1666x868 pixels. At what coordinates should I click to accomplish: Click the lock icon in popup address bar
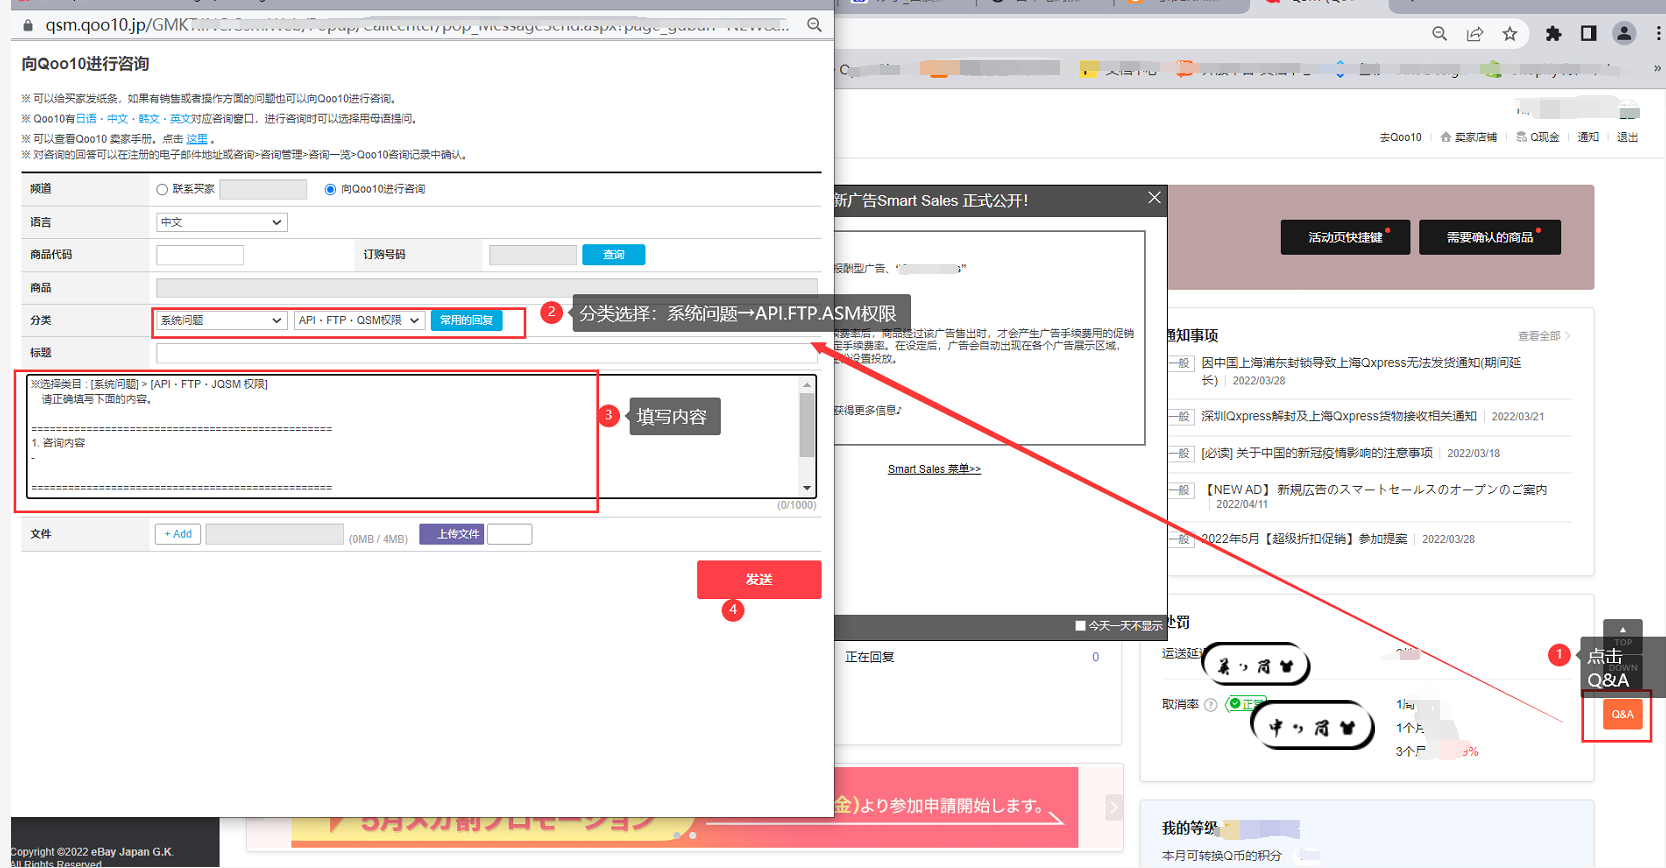coord(28,25)
